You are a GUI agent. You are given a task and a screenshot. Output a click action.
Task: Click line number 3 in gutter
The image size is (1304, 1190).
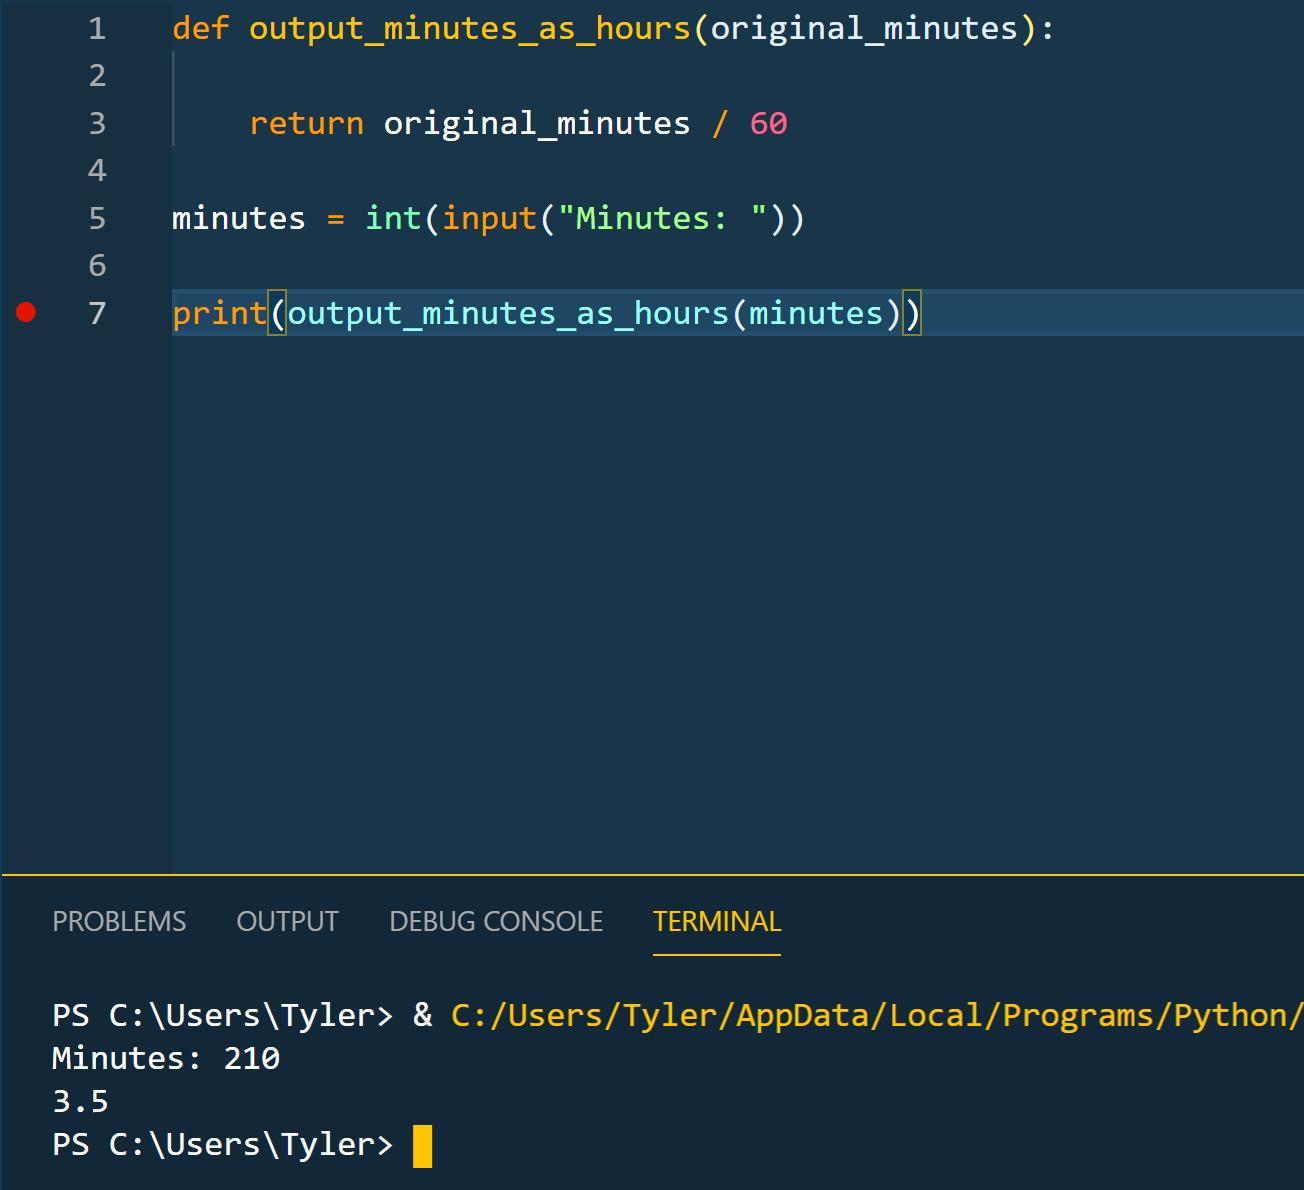point(97,124)
